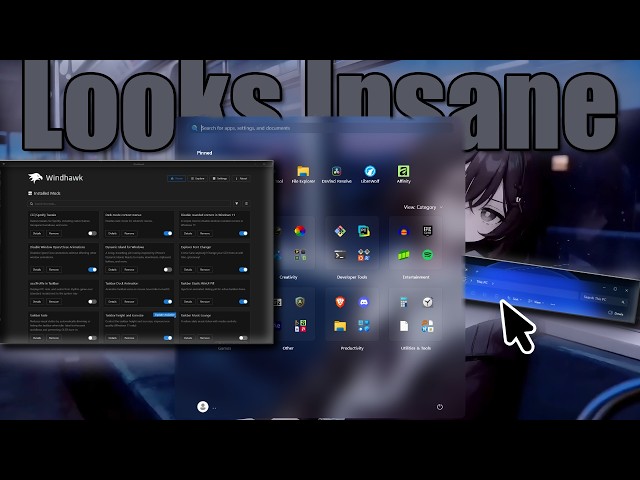Open Windhawk Settings tab
The image size is (640, 480).
(x=220, y=178)
